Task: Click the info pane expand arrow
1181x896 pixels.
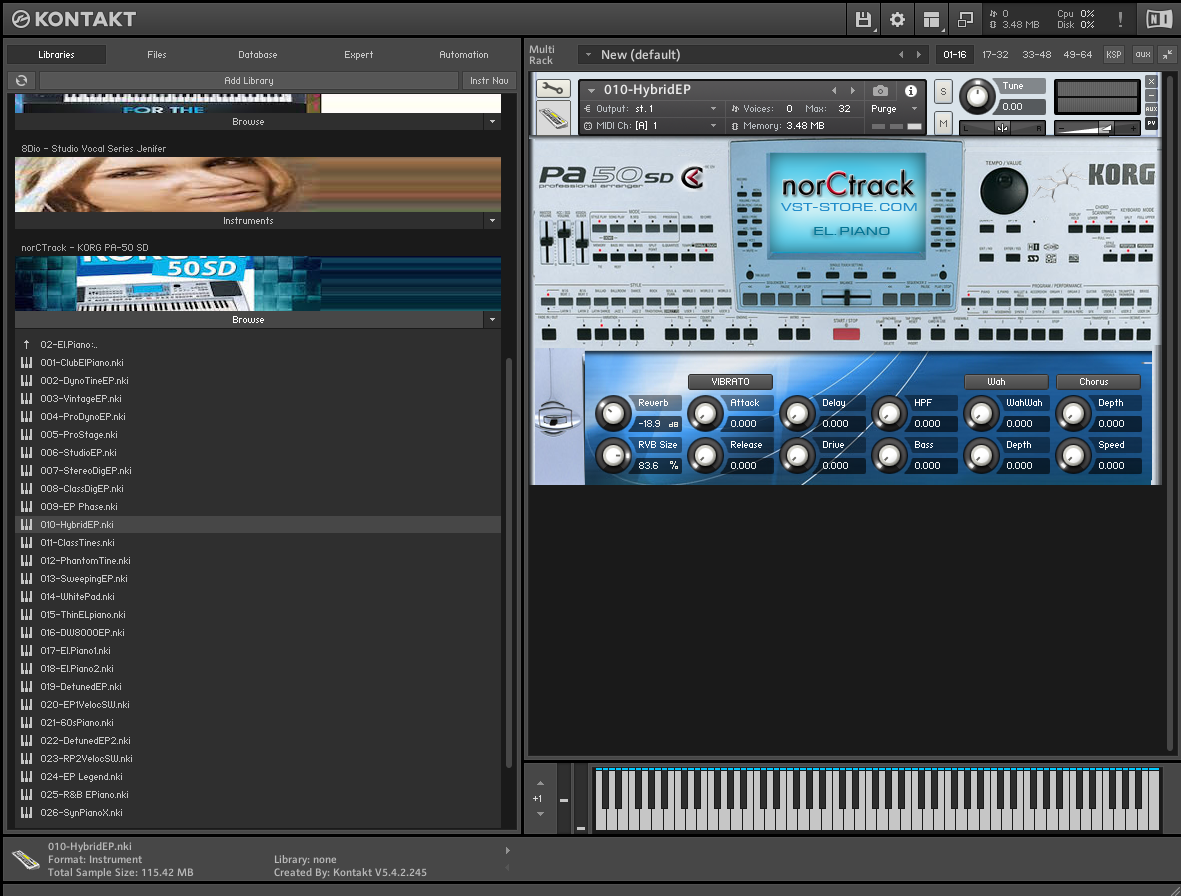Action: (x=508, y=851)
